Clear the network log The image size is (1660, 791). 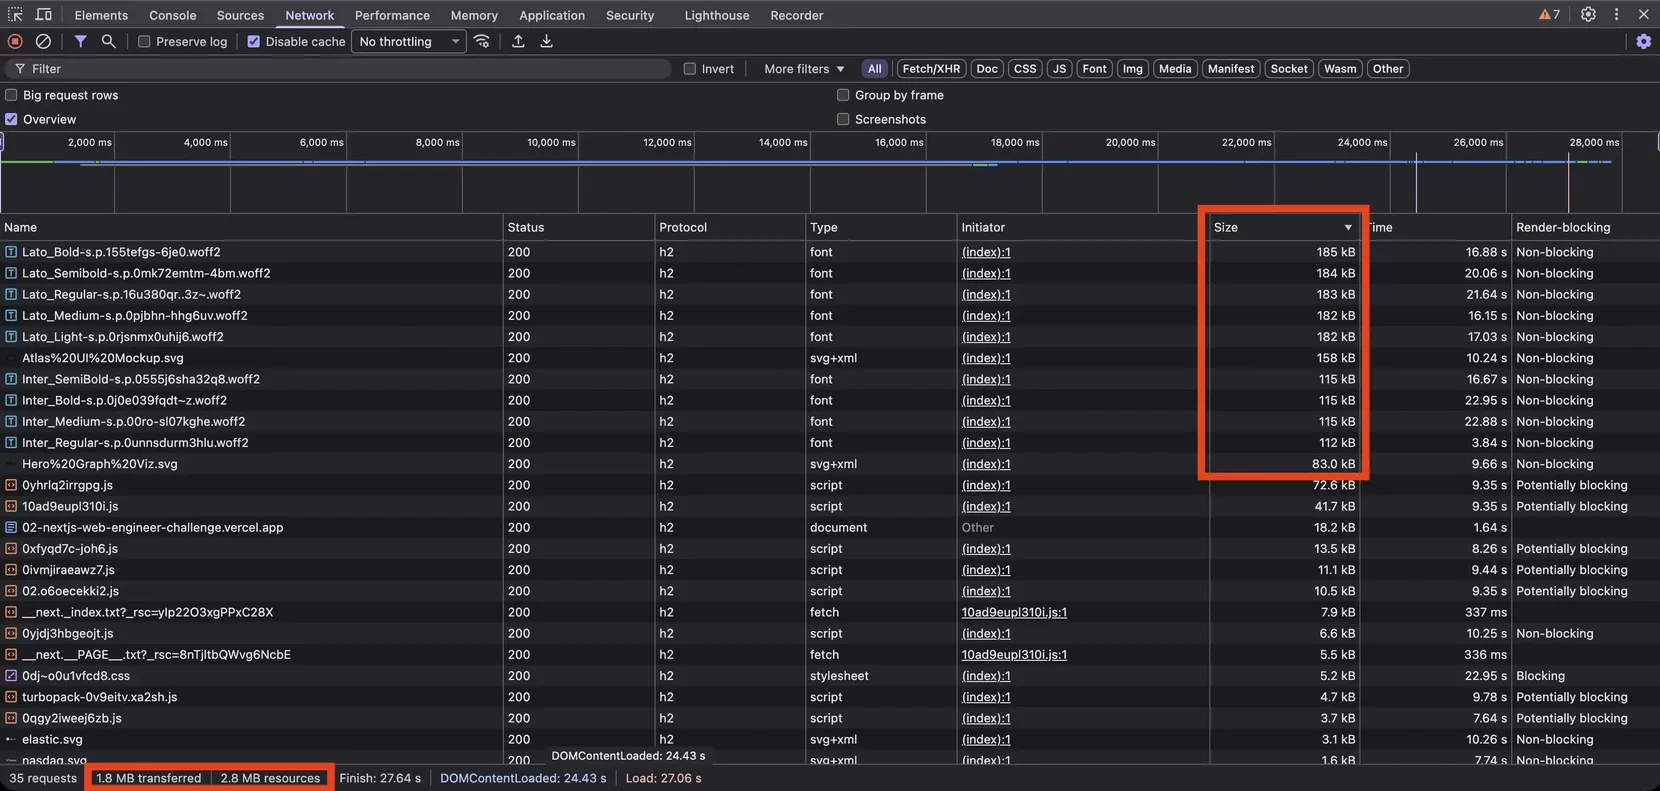[43, 41]
